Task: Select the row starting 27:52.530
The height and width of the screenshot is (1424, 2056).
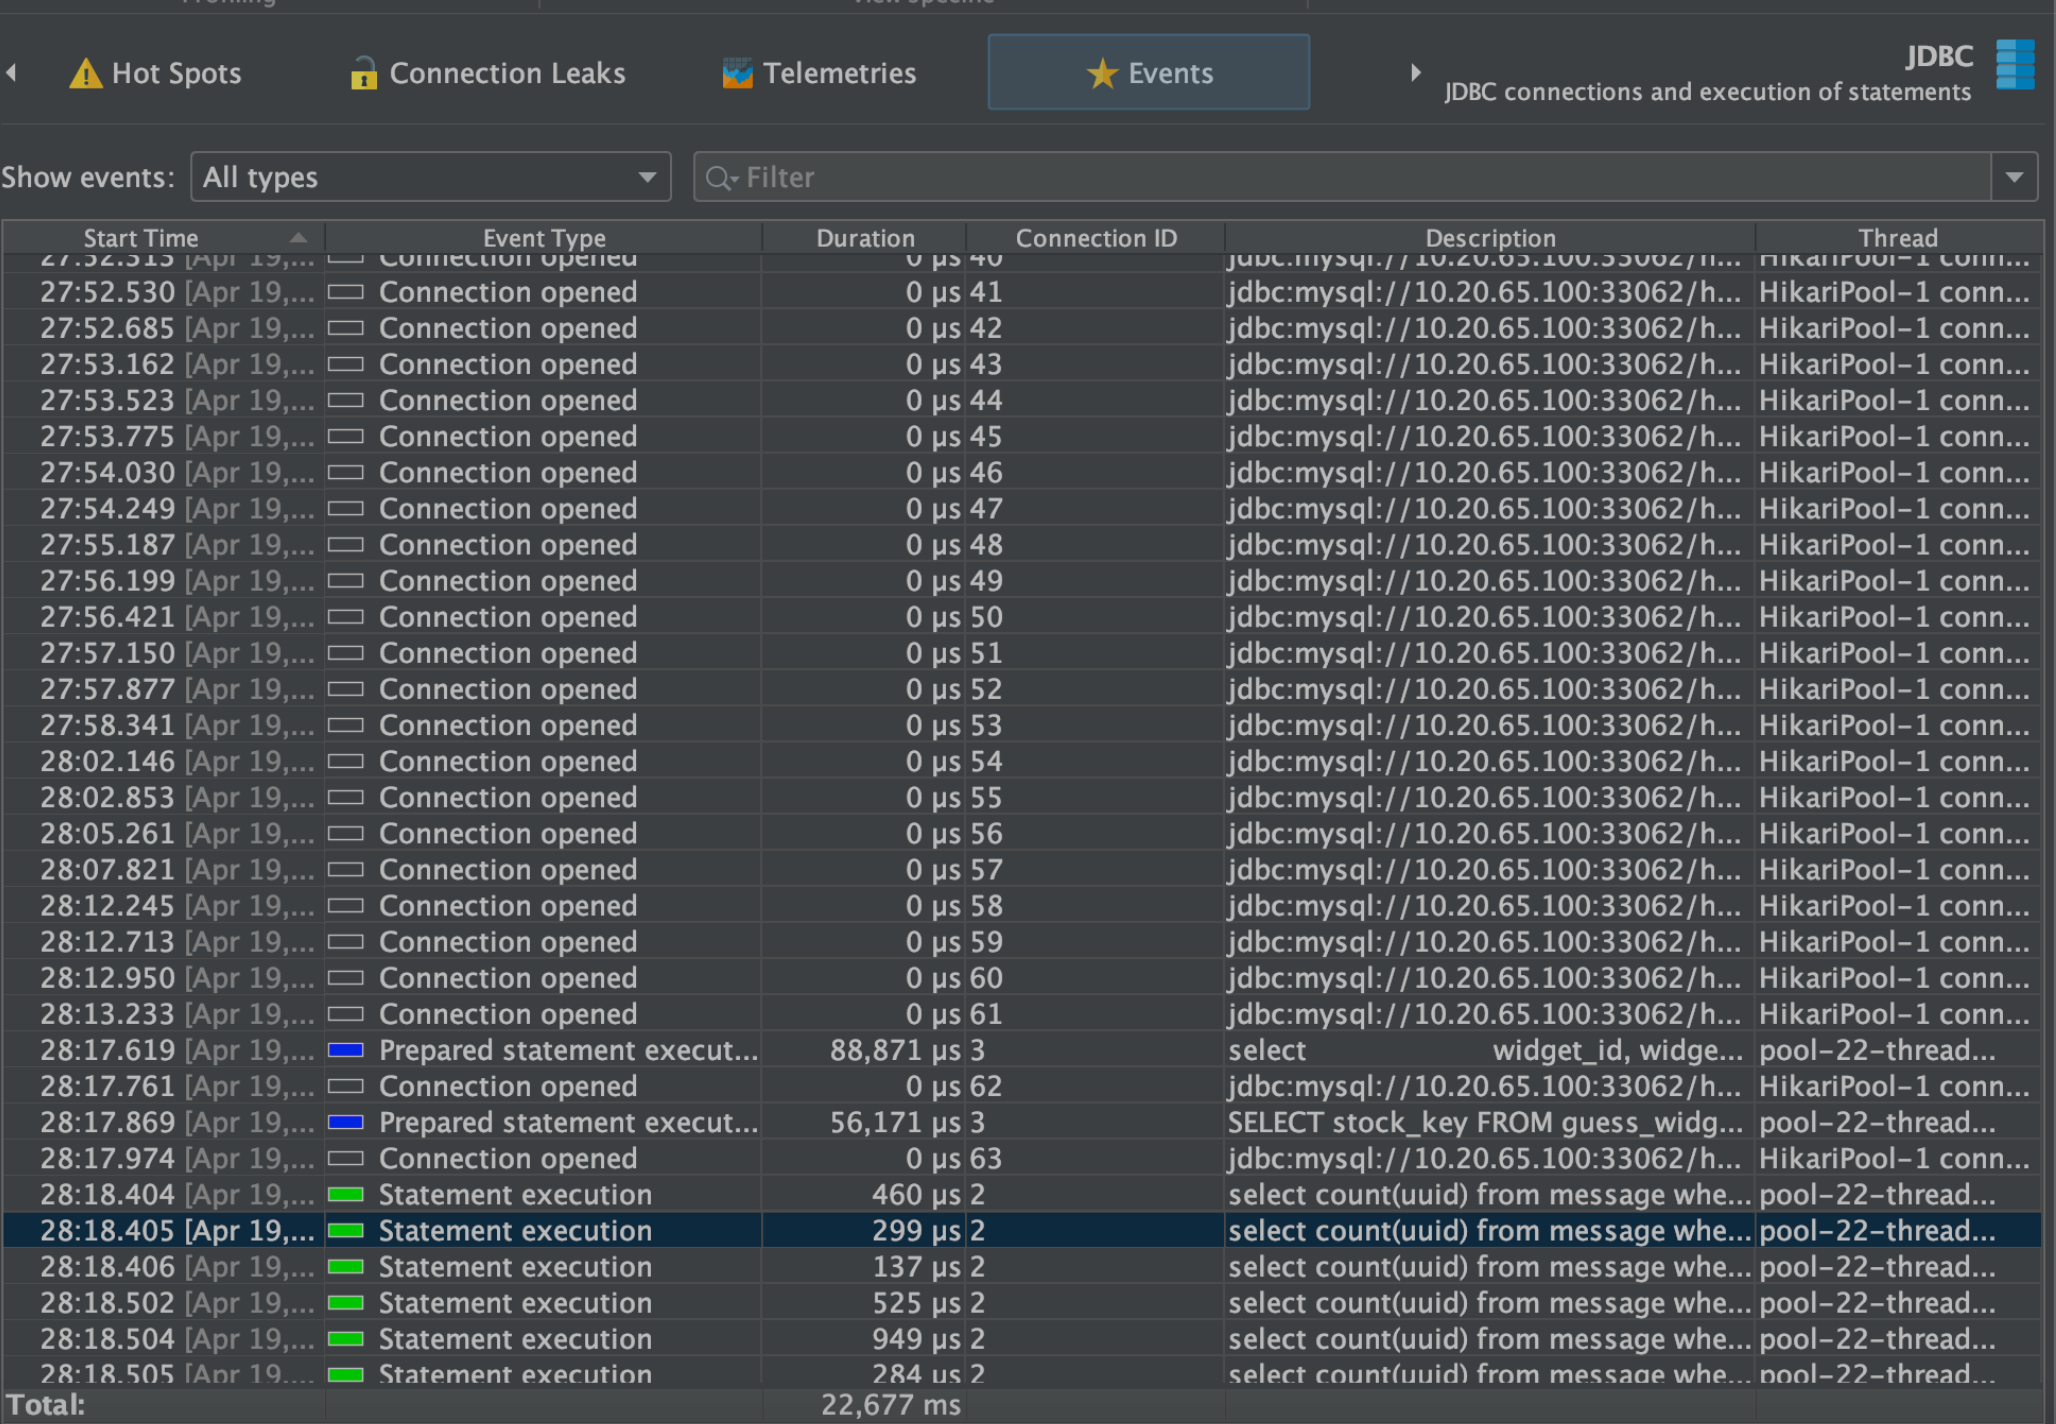Action: click(1022, 292)
